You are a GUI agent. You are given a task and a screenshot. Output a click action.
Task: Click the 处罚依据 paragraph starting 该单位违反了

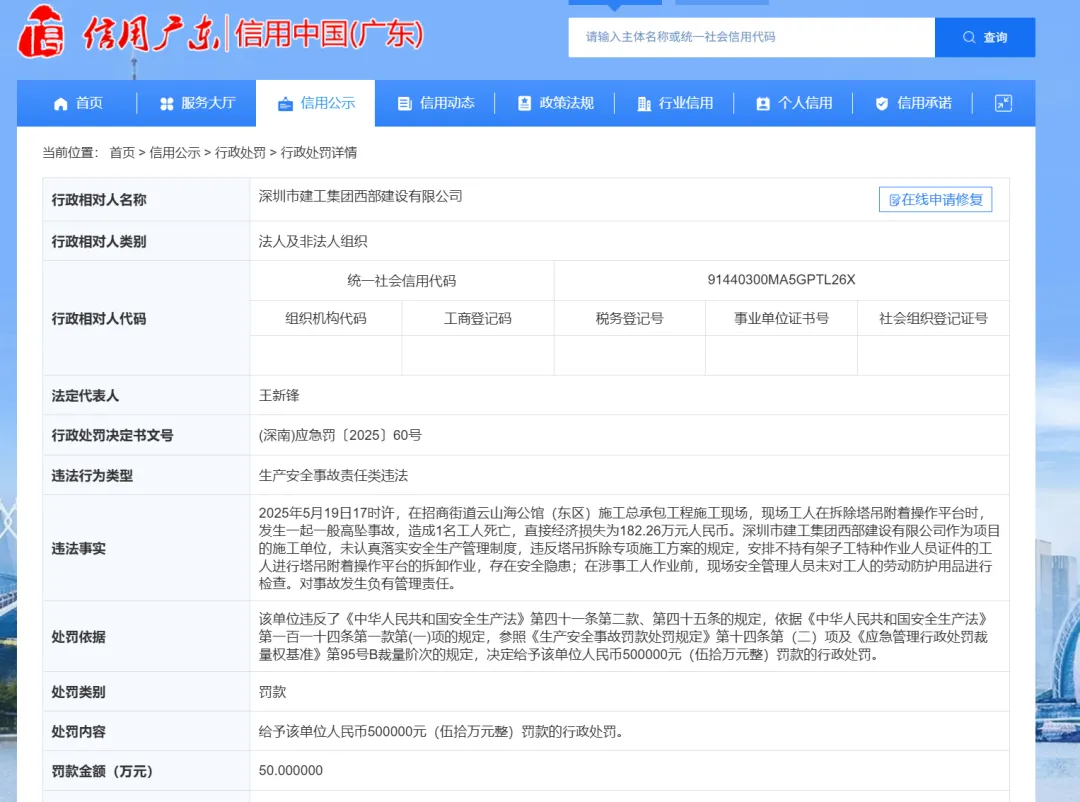click(x=625, y=637)
